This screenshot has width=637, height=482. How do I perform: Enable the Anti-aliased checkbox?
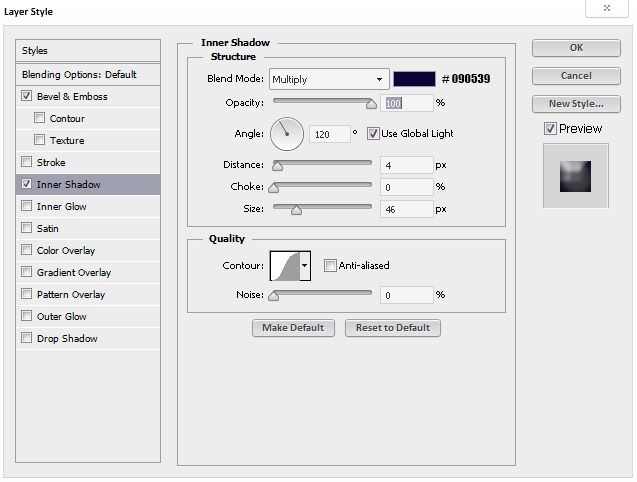(x=330, y=265)
